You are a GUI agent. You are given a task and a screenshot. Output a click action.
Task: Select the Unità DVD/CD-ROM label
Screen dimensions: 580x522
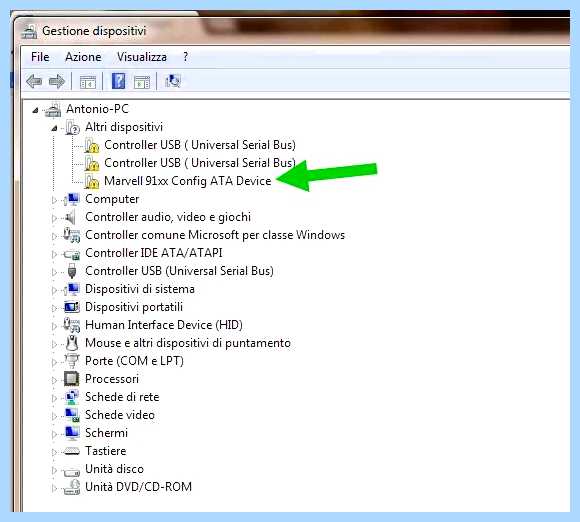point(138,487)
